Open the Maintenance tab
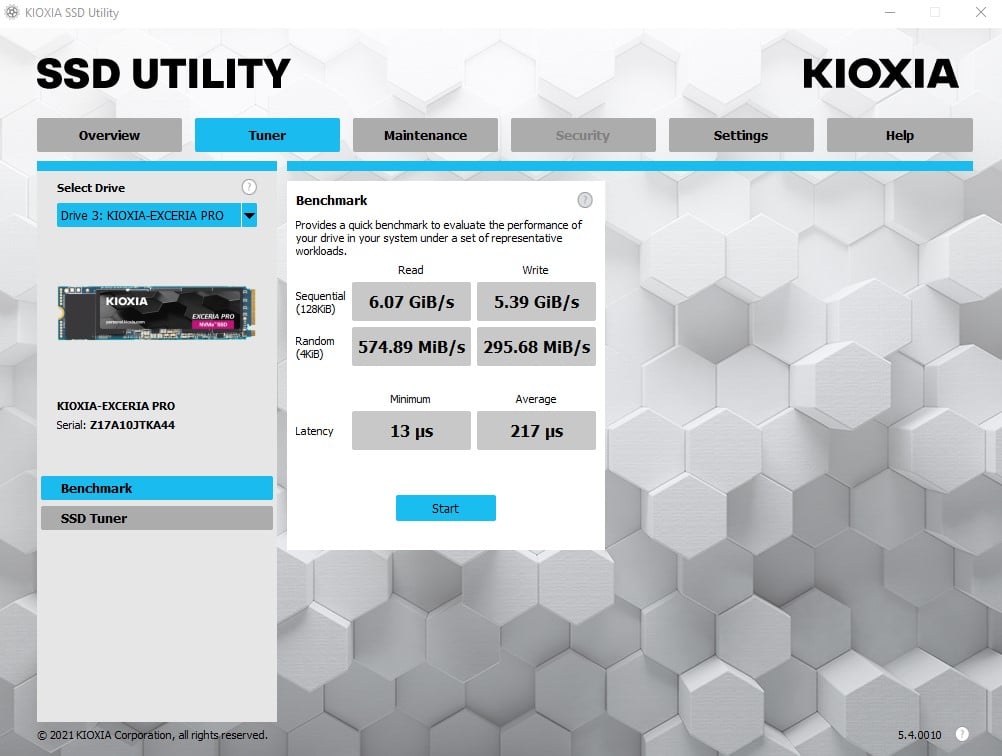 (x=425, y=135)
